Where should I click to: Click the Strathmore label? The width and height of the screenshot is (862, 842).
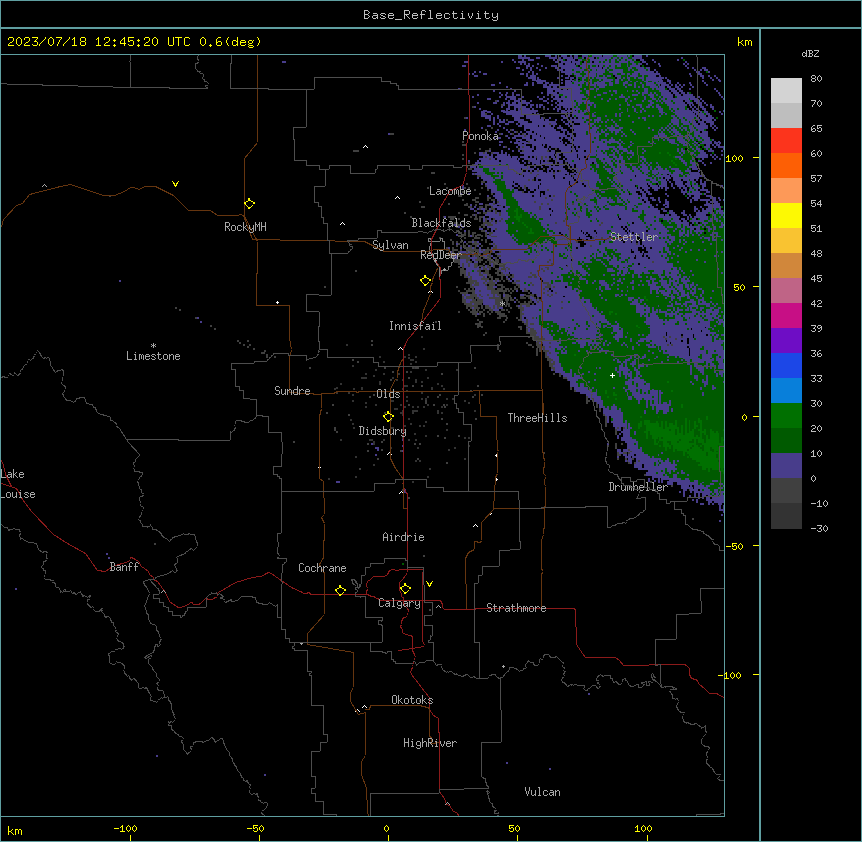pos(516,608)
